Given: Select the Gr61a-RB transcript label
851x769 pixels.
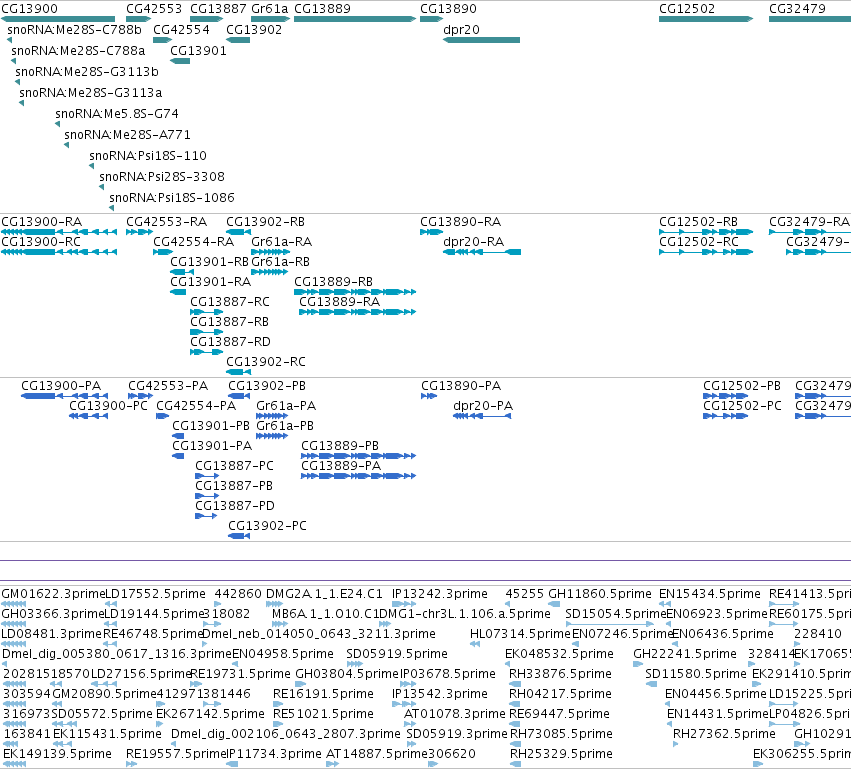Looking at the screenshot, I should click(x=280, y=262).
